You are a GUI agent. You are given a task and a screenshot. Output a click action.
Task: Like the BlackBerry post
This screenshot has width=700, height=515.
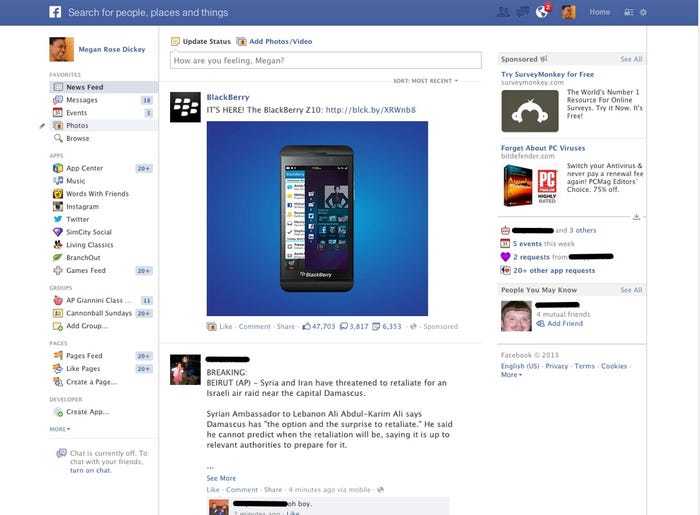226,327
